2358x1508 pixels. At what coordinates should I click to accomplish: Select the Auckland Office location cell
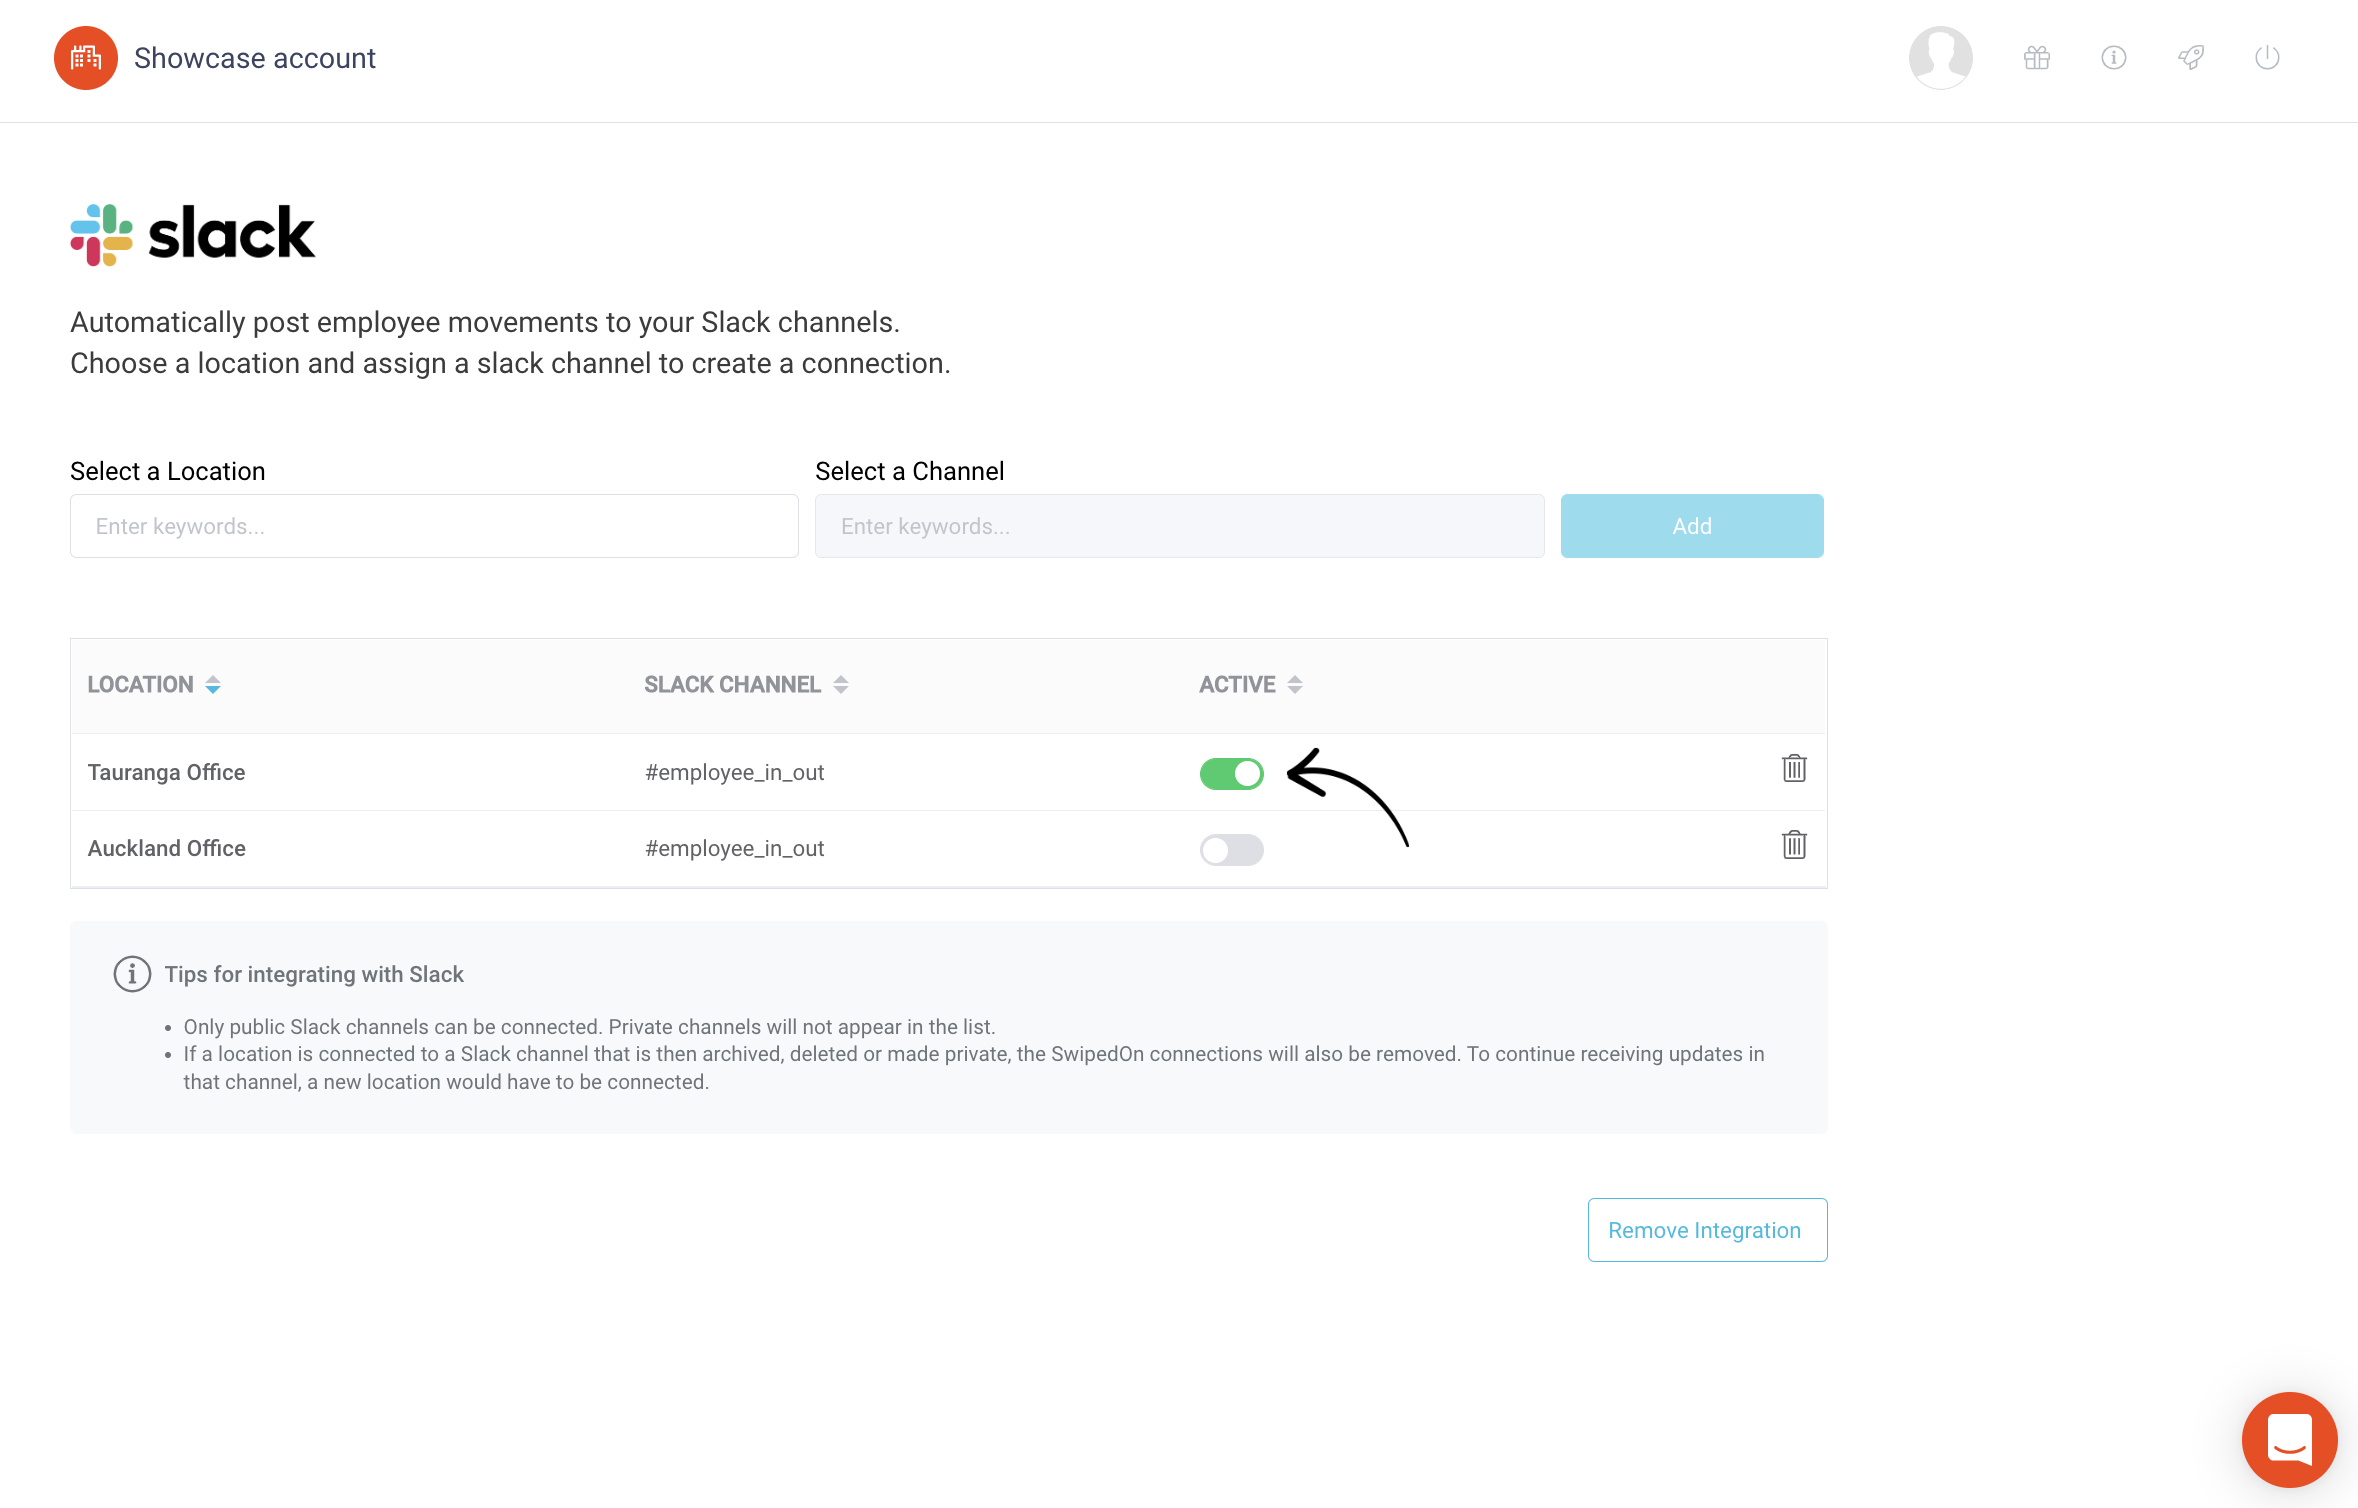tap(166, 848)
